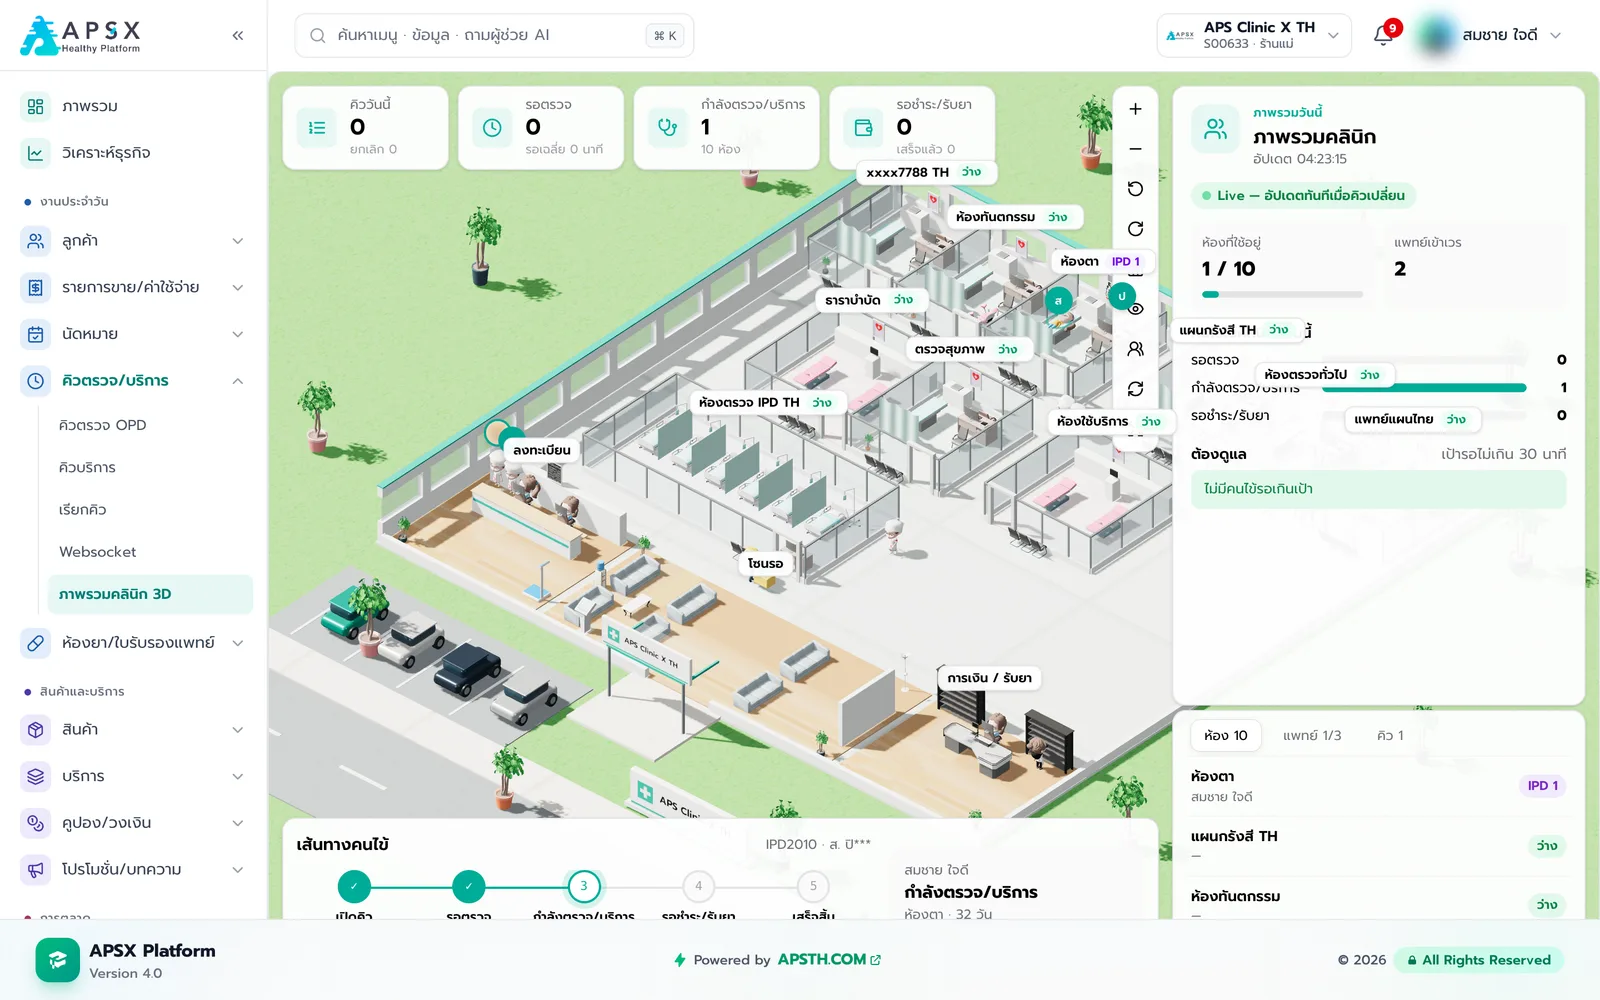Click the sync refresh icon in 3D toolbar

[1135, 389]
